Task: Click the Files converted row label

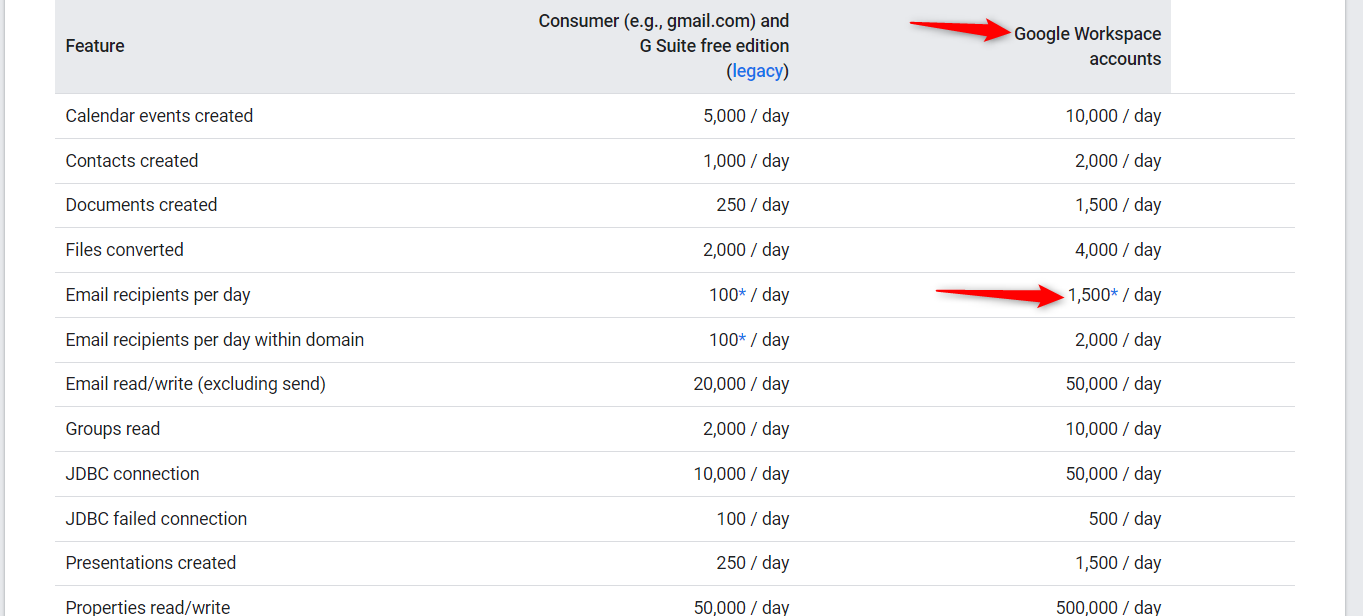Action: [x=125, y=250]
